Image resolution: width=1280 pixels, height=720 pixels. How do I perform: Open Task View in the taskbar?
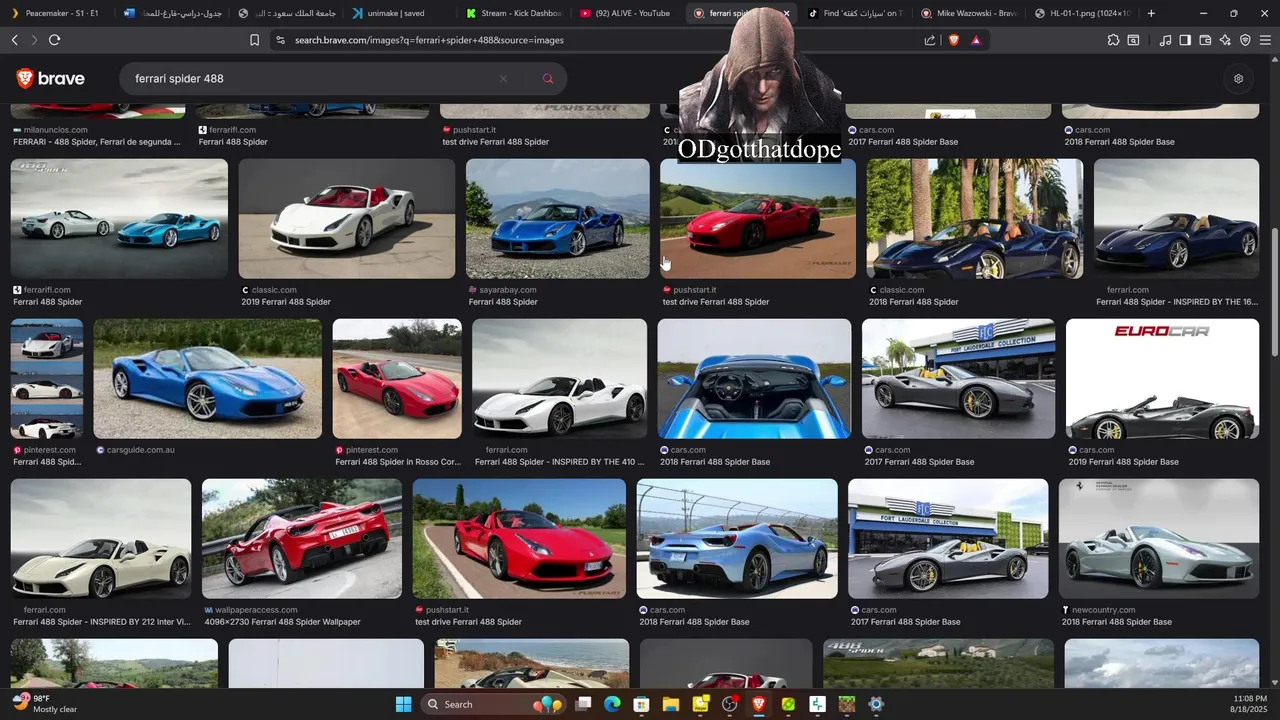584,704
